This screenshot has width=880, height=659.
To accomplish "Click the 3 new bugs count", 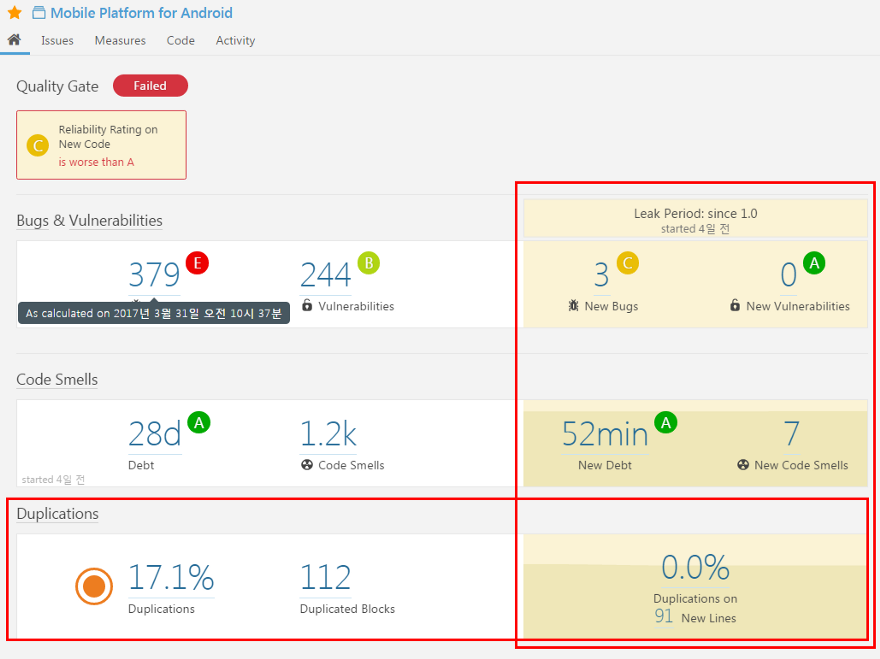I will click(x=602, y=275).
